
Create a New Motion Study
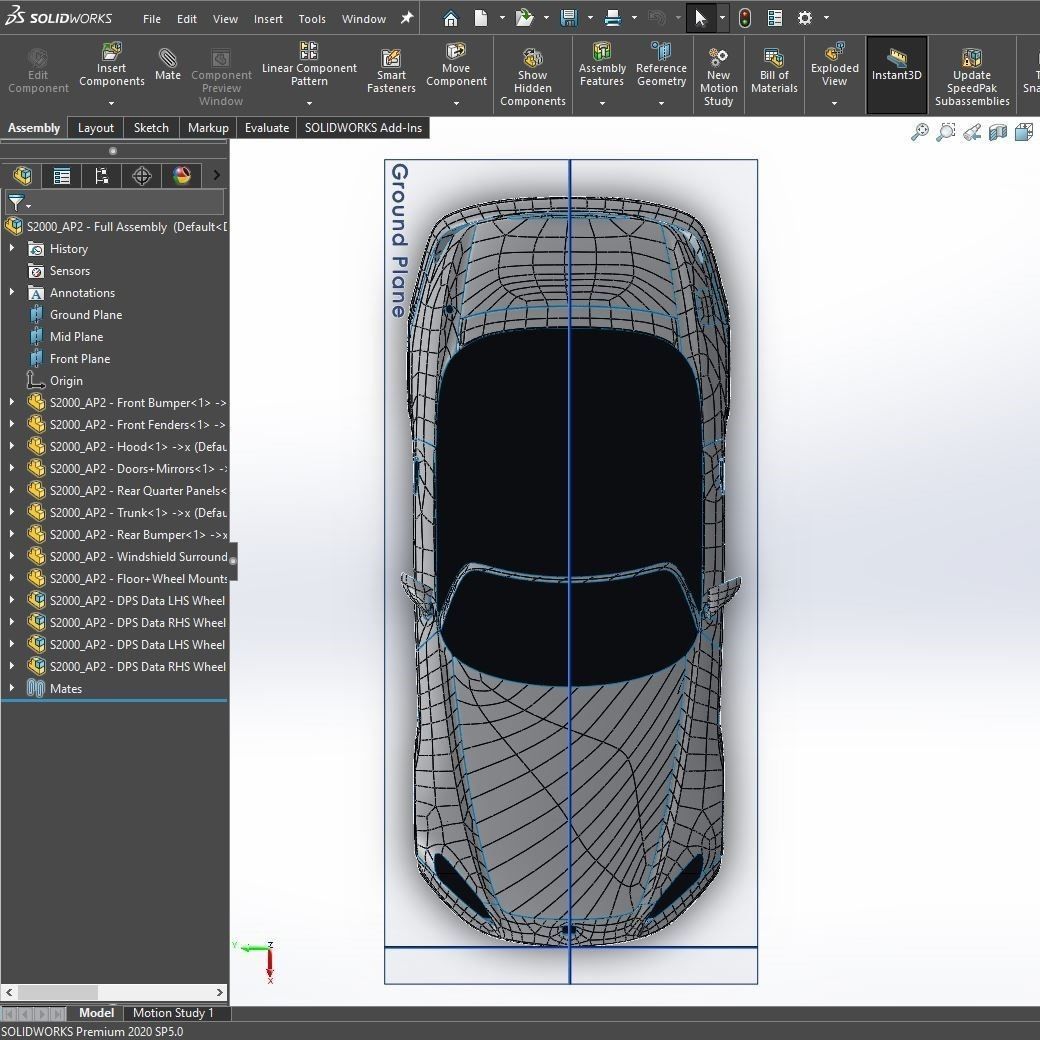coord(718,78)
